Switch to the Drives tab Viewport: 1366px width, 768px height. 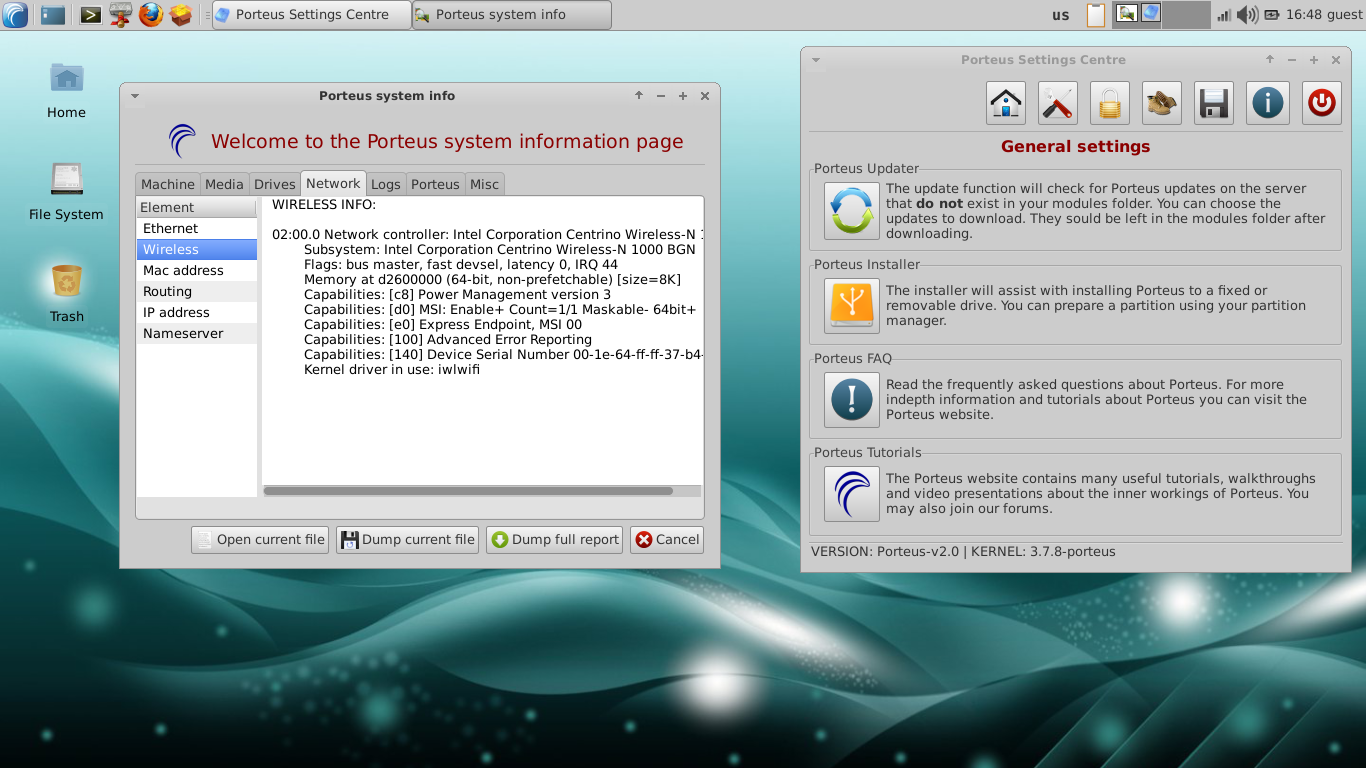pos(275,184)
